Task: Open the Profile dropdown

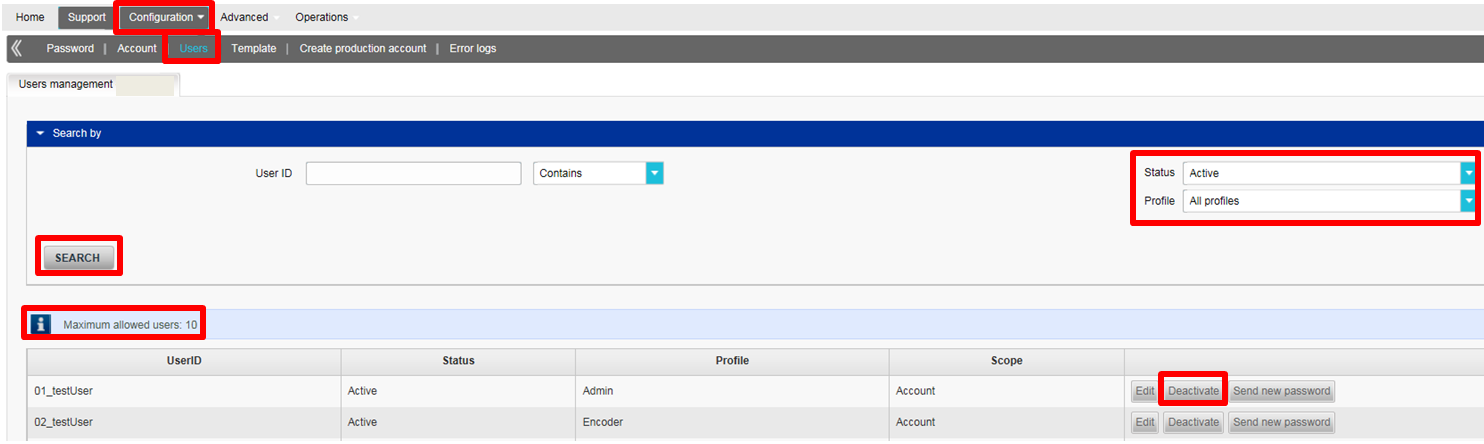Action: tap(1329, 201)
